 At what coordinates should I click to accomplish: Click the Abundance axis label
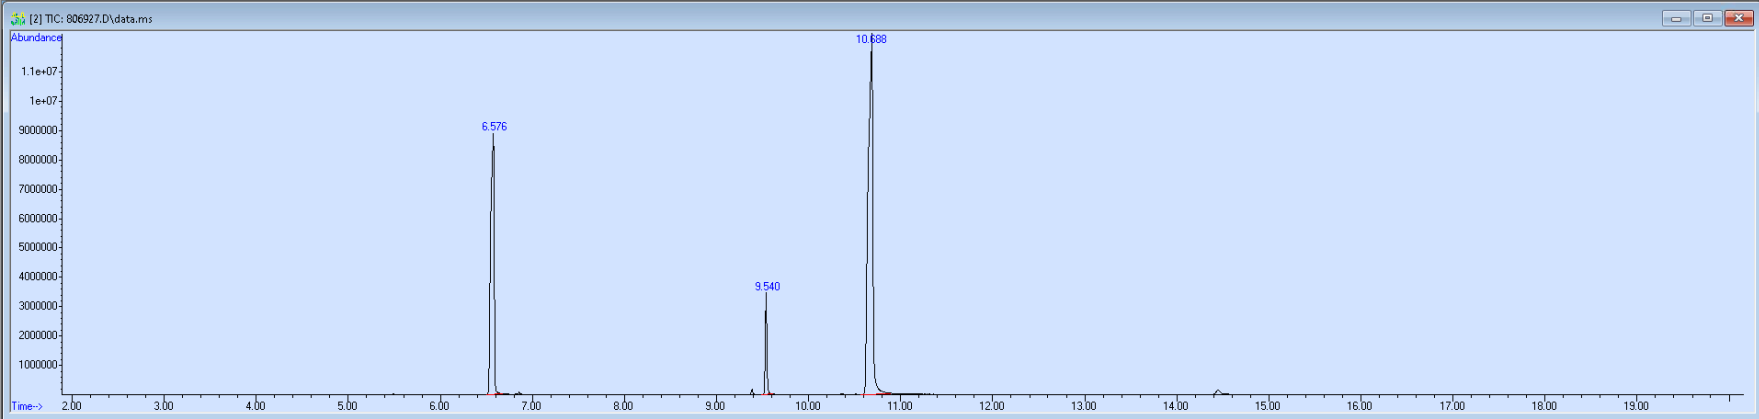36,38
